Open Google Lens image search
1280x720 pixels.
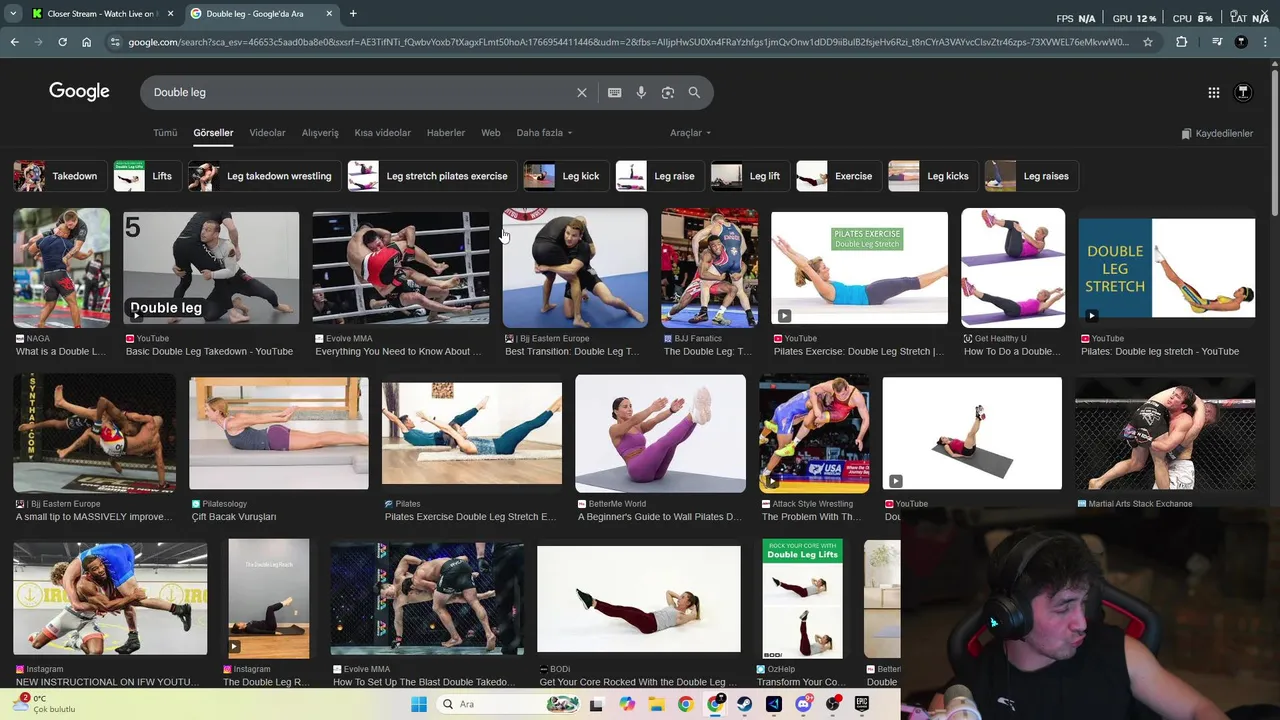point(668,92)
